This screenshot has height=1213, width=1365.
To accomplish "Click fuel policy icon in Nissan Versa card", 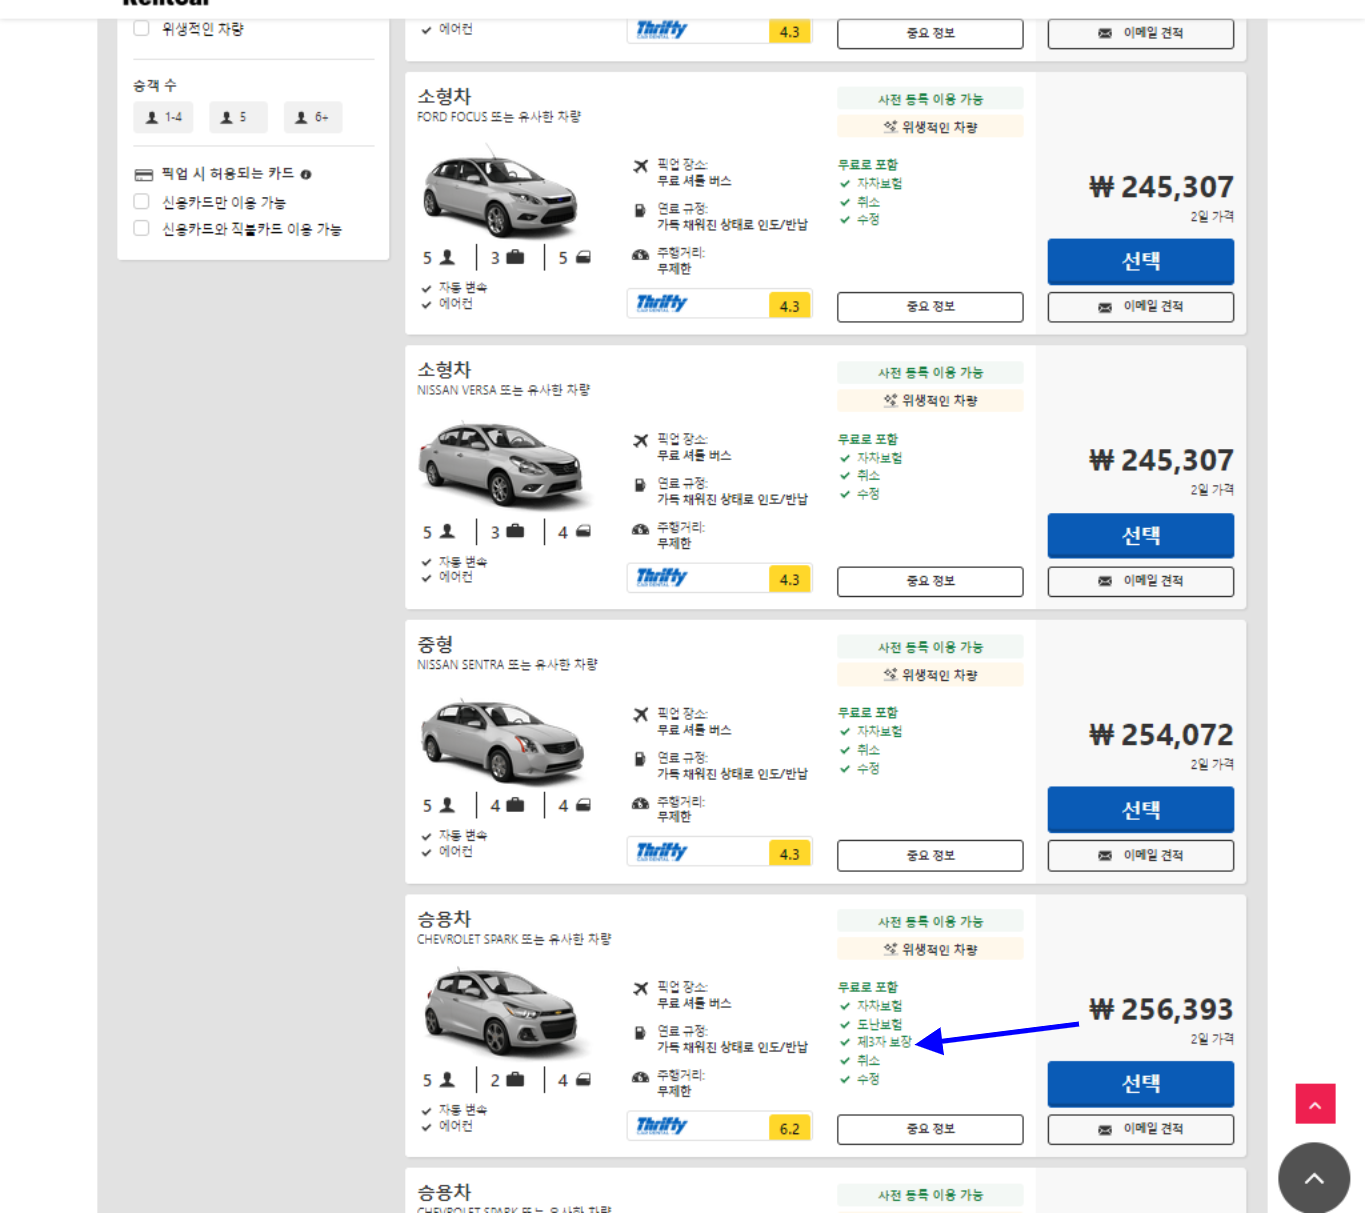I will (x=640, y=485).
